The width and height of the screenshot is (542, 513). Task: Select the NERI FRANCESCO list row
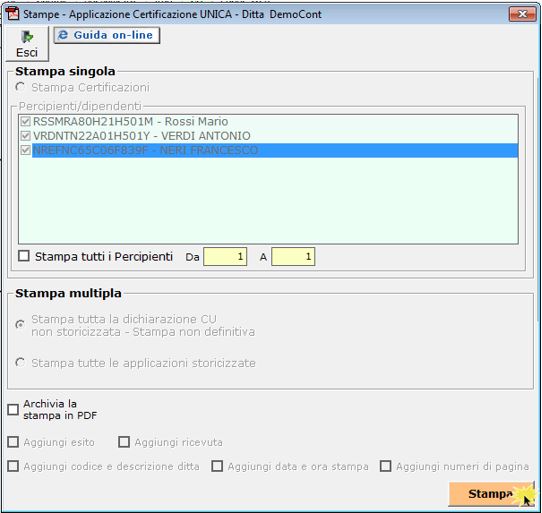point(275,150)
